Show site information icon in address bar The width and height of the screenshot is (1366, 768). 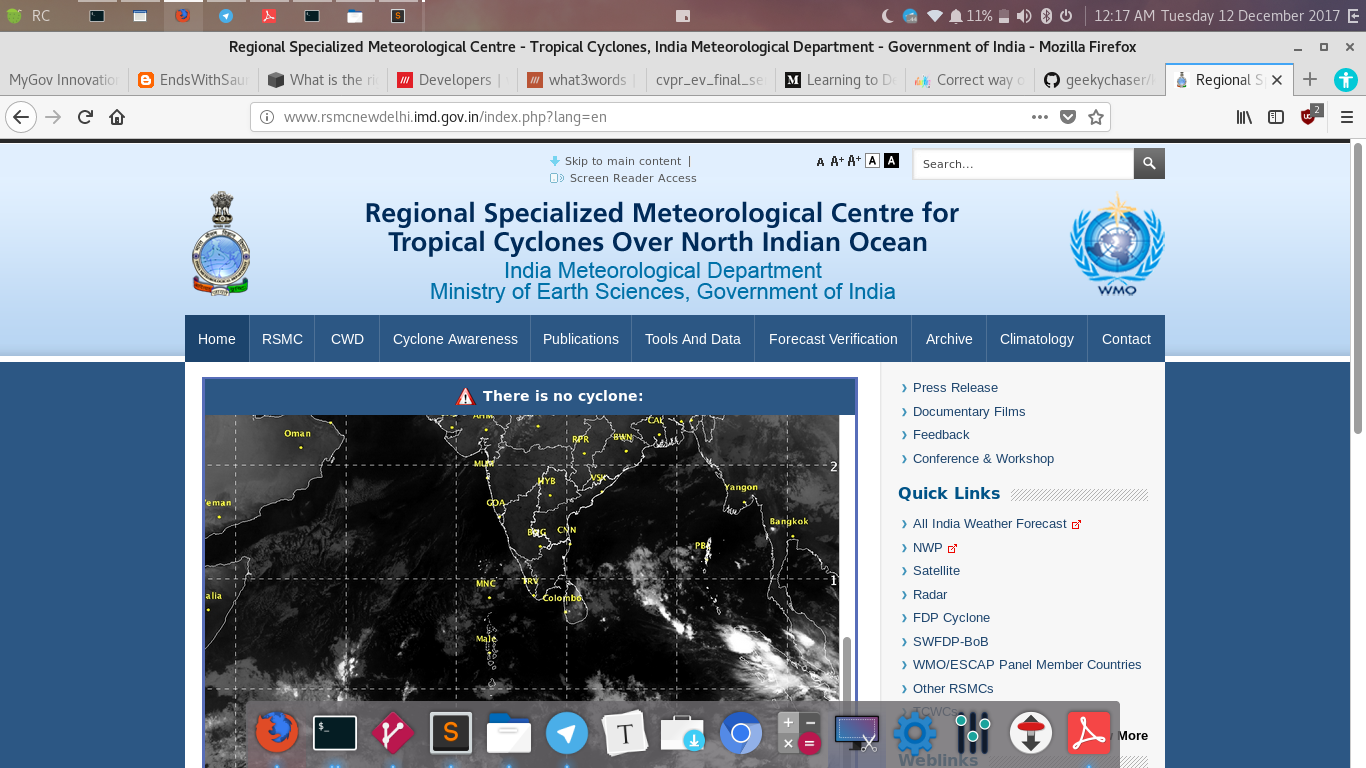tap(267, 117)
